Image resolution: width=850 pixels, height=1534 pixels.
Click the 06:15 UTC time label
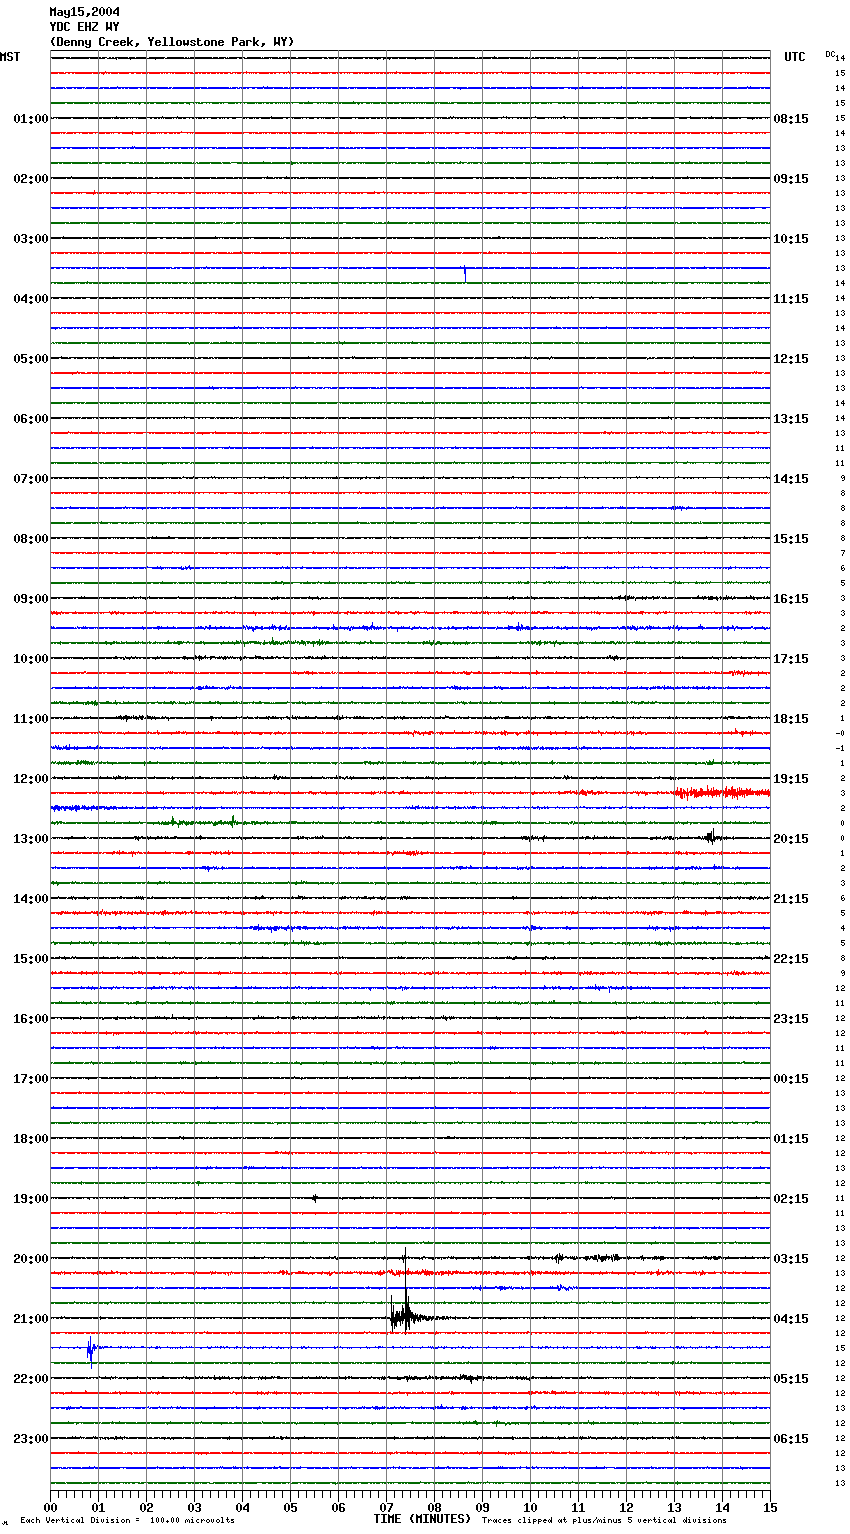[x=791, y=1439]
